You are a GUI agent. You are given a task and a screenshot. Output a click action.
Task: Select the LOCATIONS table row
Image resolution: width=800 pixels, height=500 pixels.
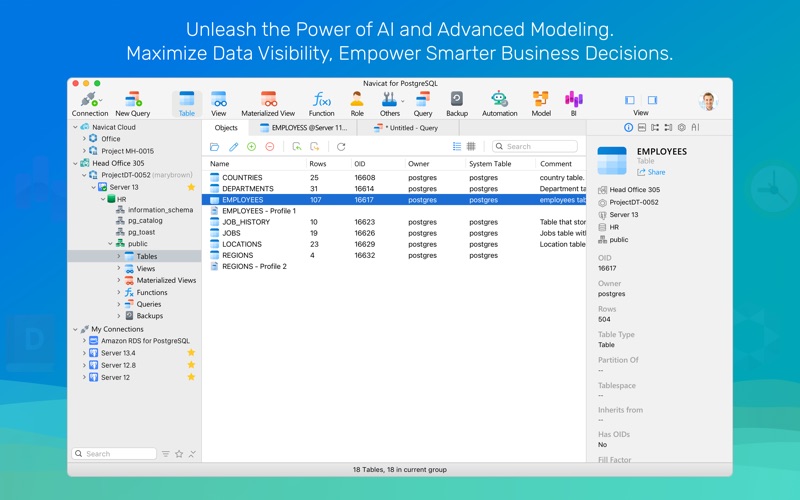pyautogui.click(x=394, y=244)
